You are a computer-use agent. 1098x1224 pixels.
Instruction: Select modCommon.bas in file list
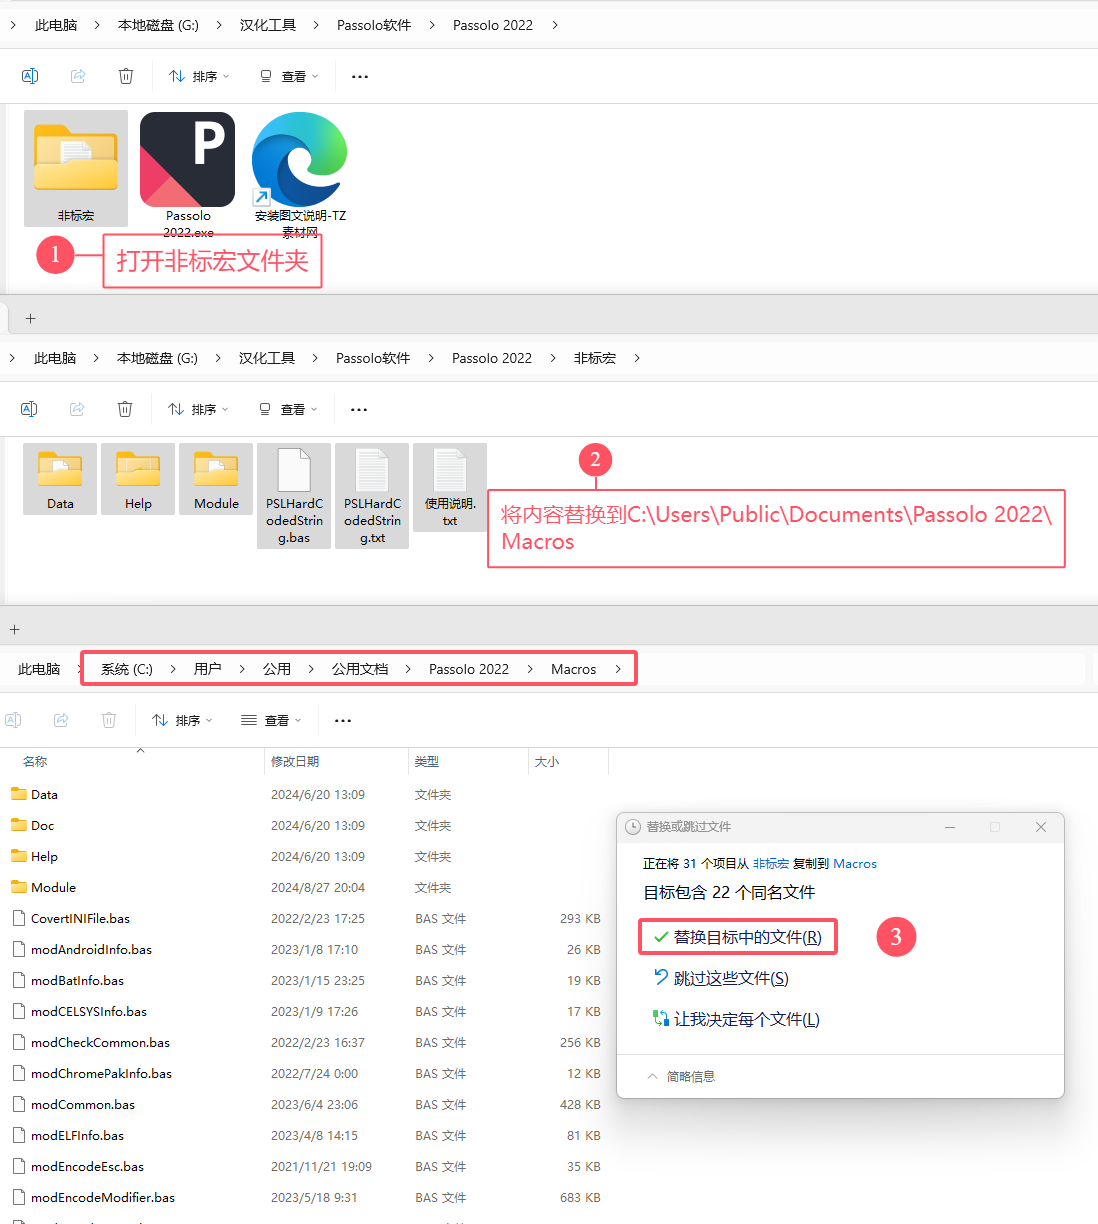305,1105
